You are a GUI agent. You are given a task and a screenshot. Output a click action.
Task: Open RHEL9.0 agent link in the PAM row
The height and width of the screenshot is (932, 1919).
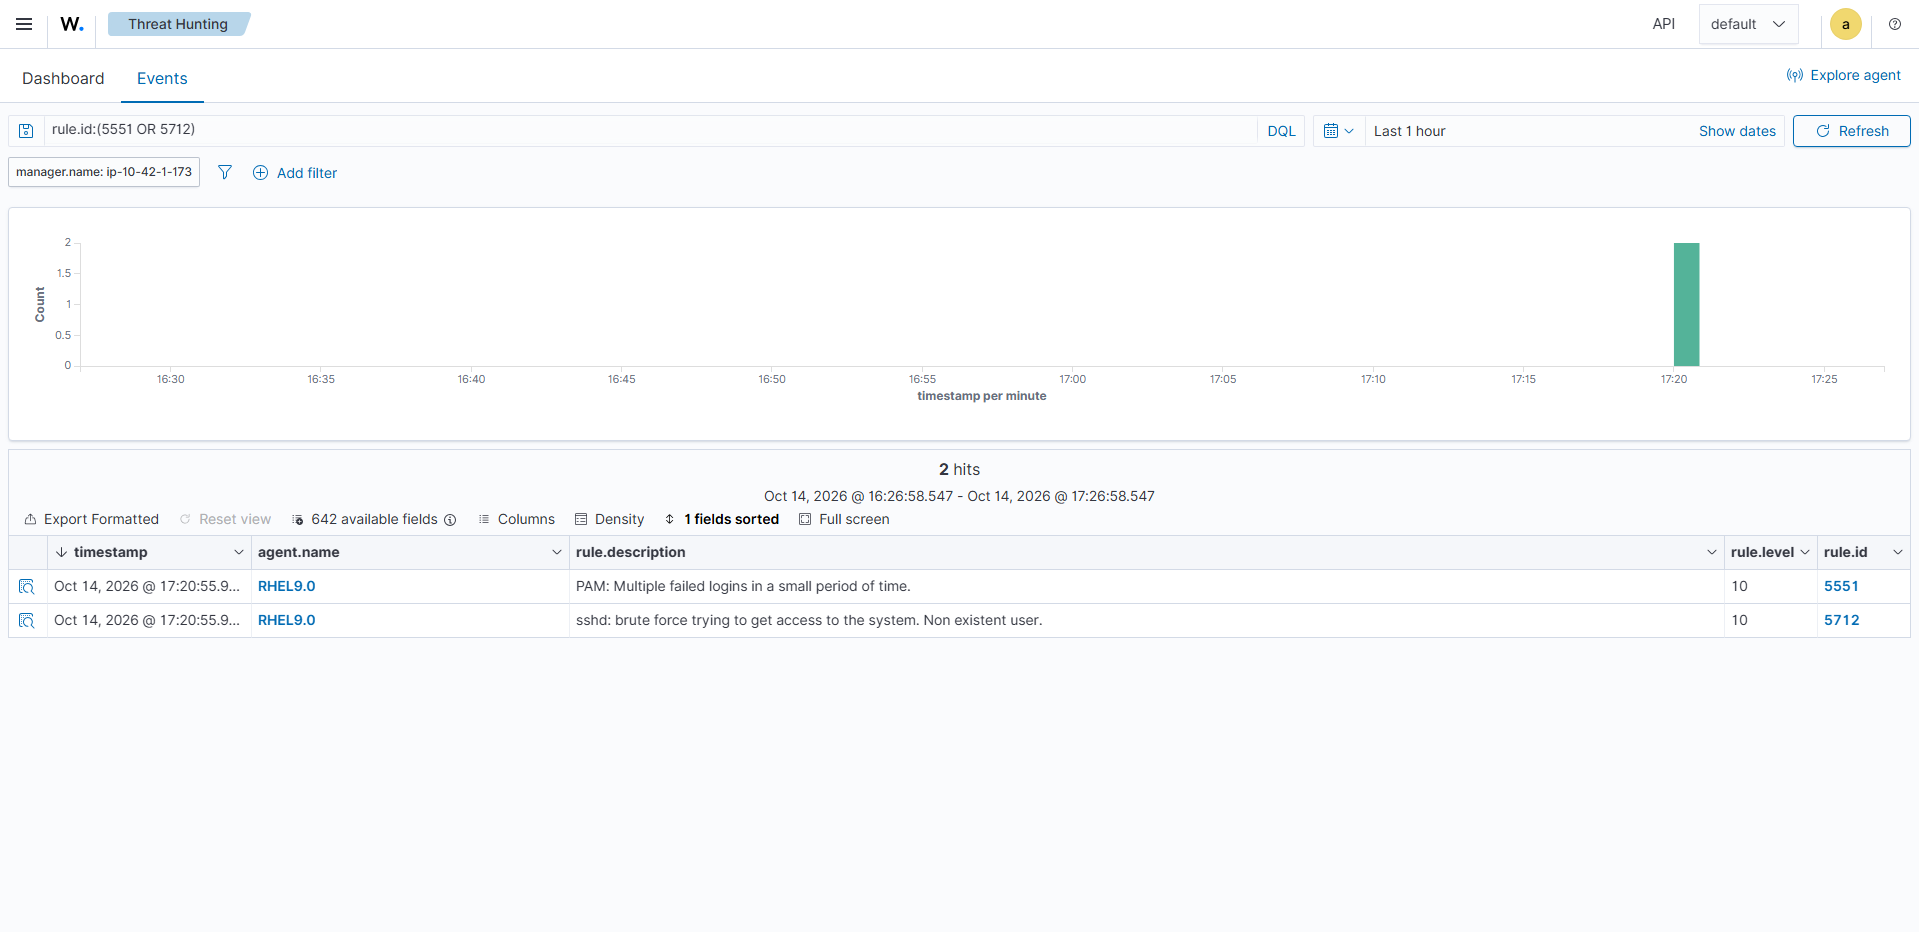(x=287, y=587)
